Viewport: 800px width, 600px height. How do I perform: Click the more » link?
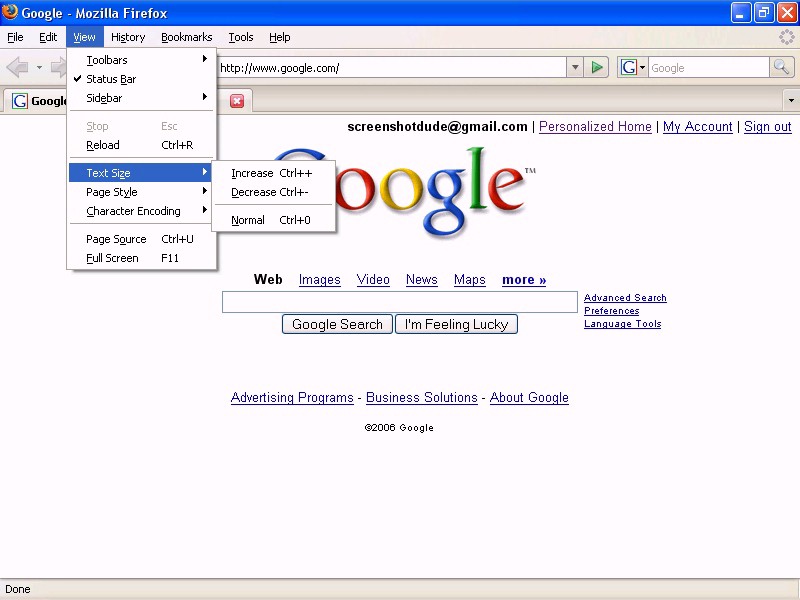pyautogui.click(x=524, y=280)
